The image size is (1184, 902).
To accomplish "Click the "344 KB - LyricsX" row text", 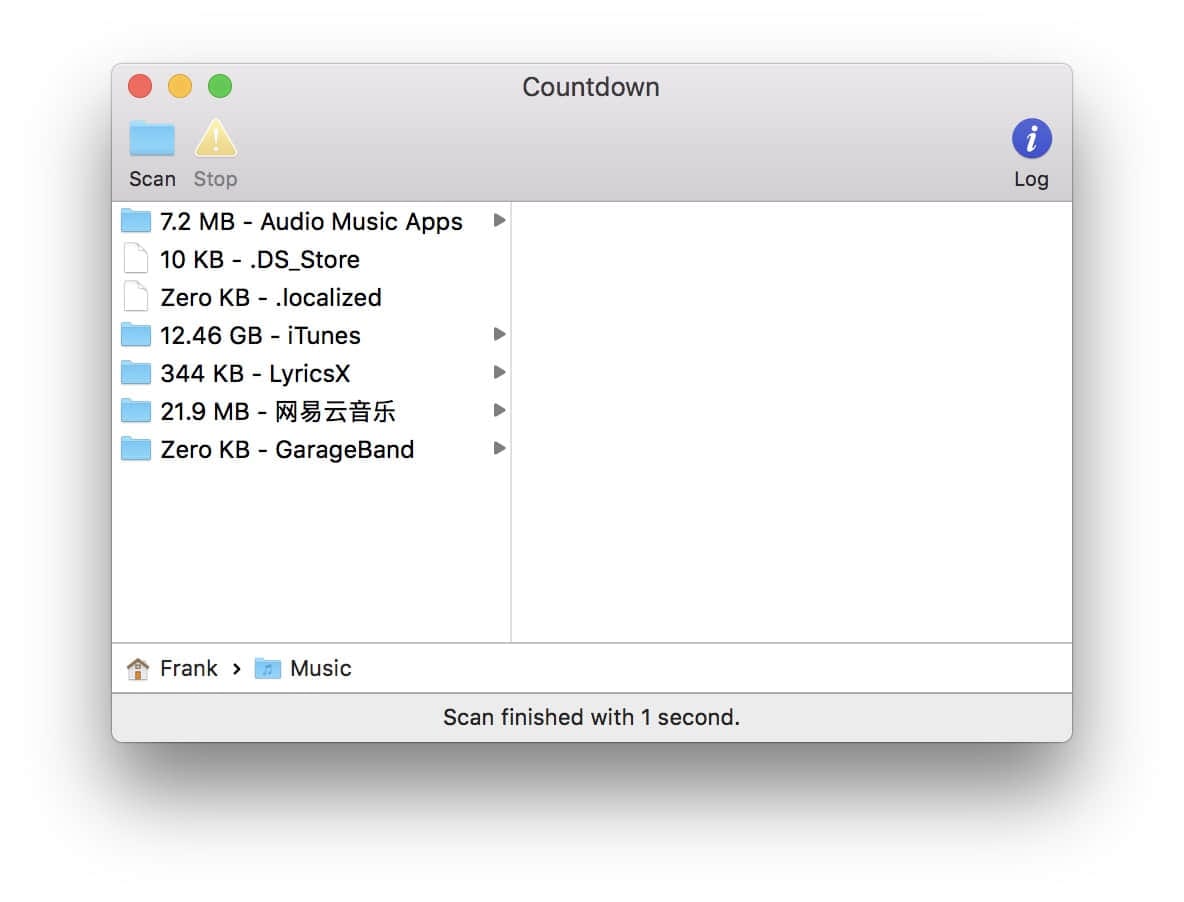I will pos(255,374).
